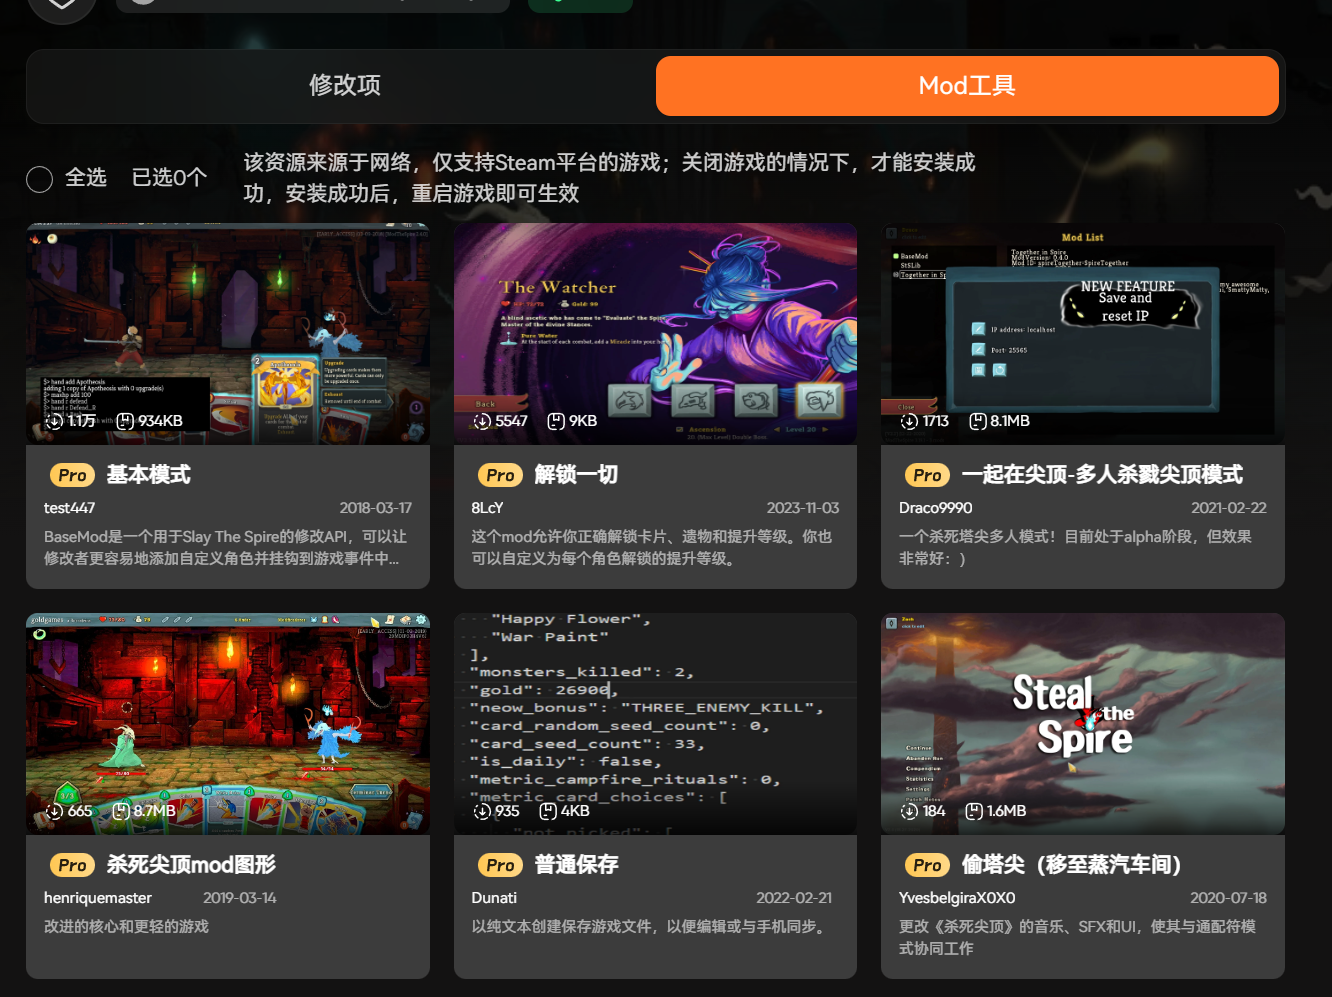Click the 一起在尖顶-多人杀戮尖顶模式 description text

tap(1075, 547)
